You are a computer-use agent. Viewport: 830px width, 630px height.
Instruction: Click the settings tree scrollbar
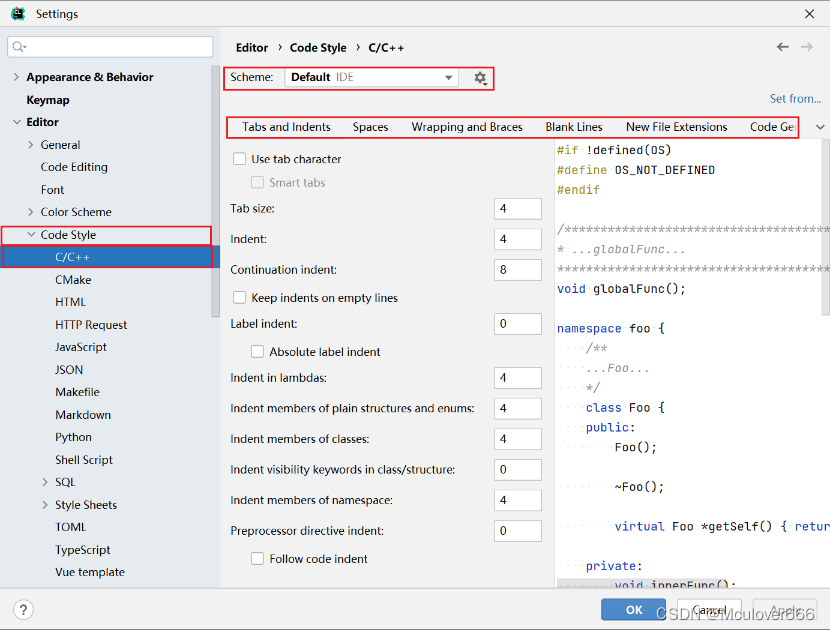tap(215, 191)
